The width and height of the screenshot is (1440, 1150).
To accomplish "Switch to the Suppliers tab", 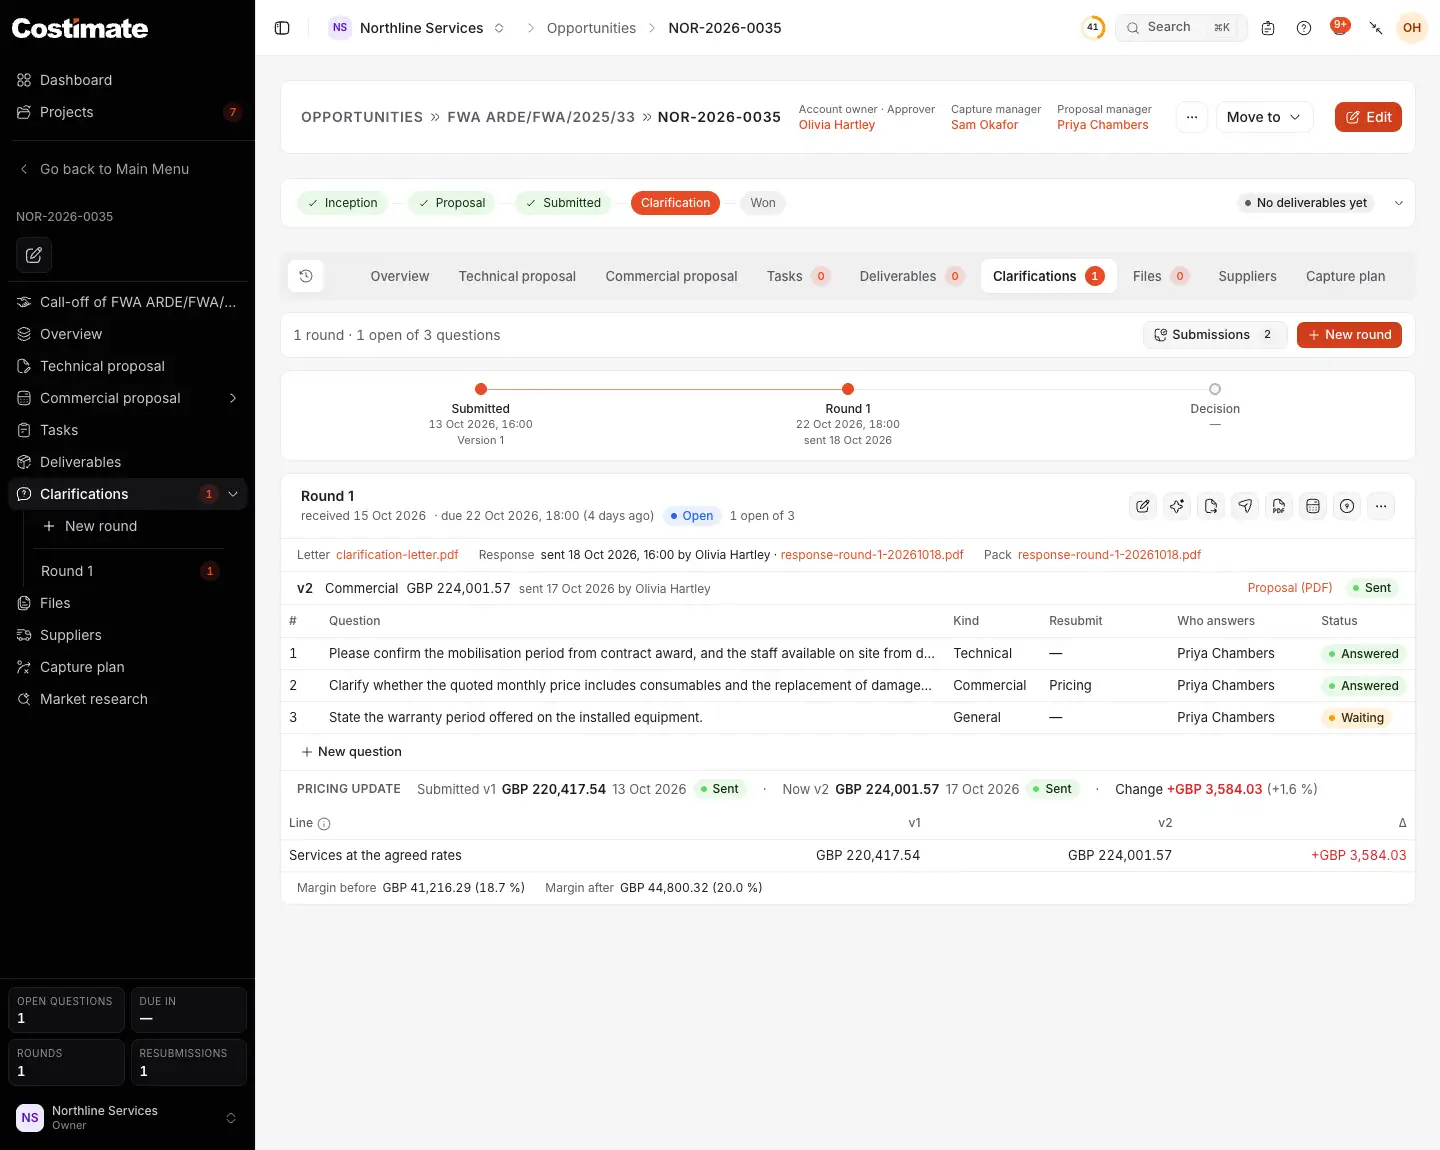I will tap(1247, 276).
